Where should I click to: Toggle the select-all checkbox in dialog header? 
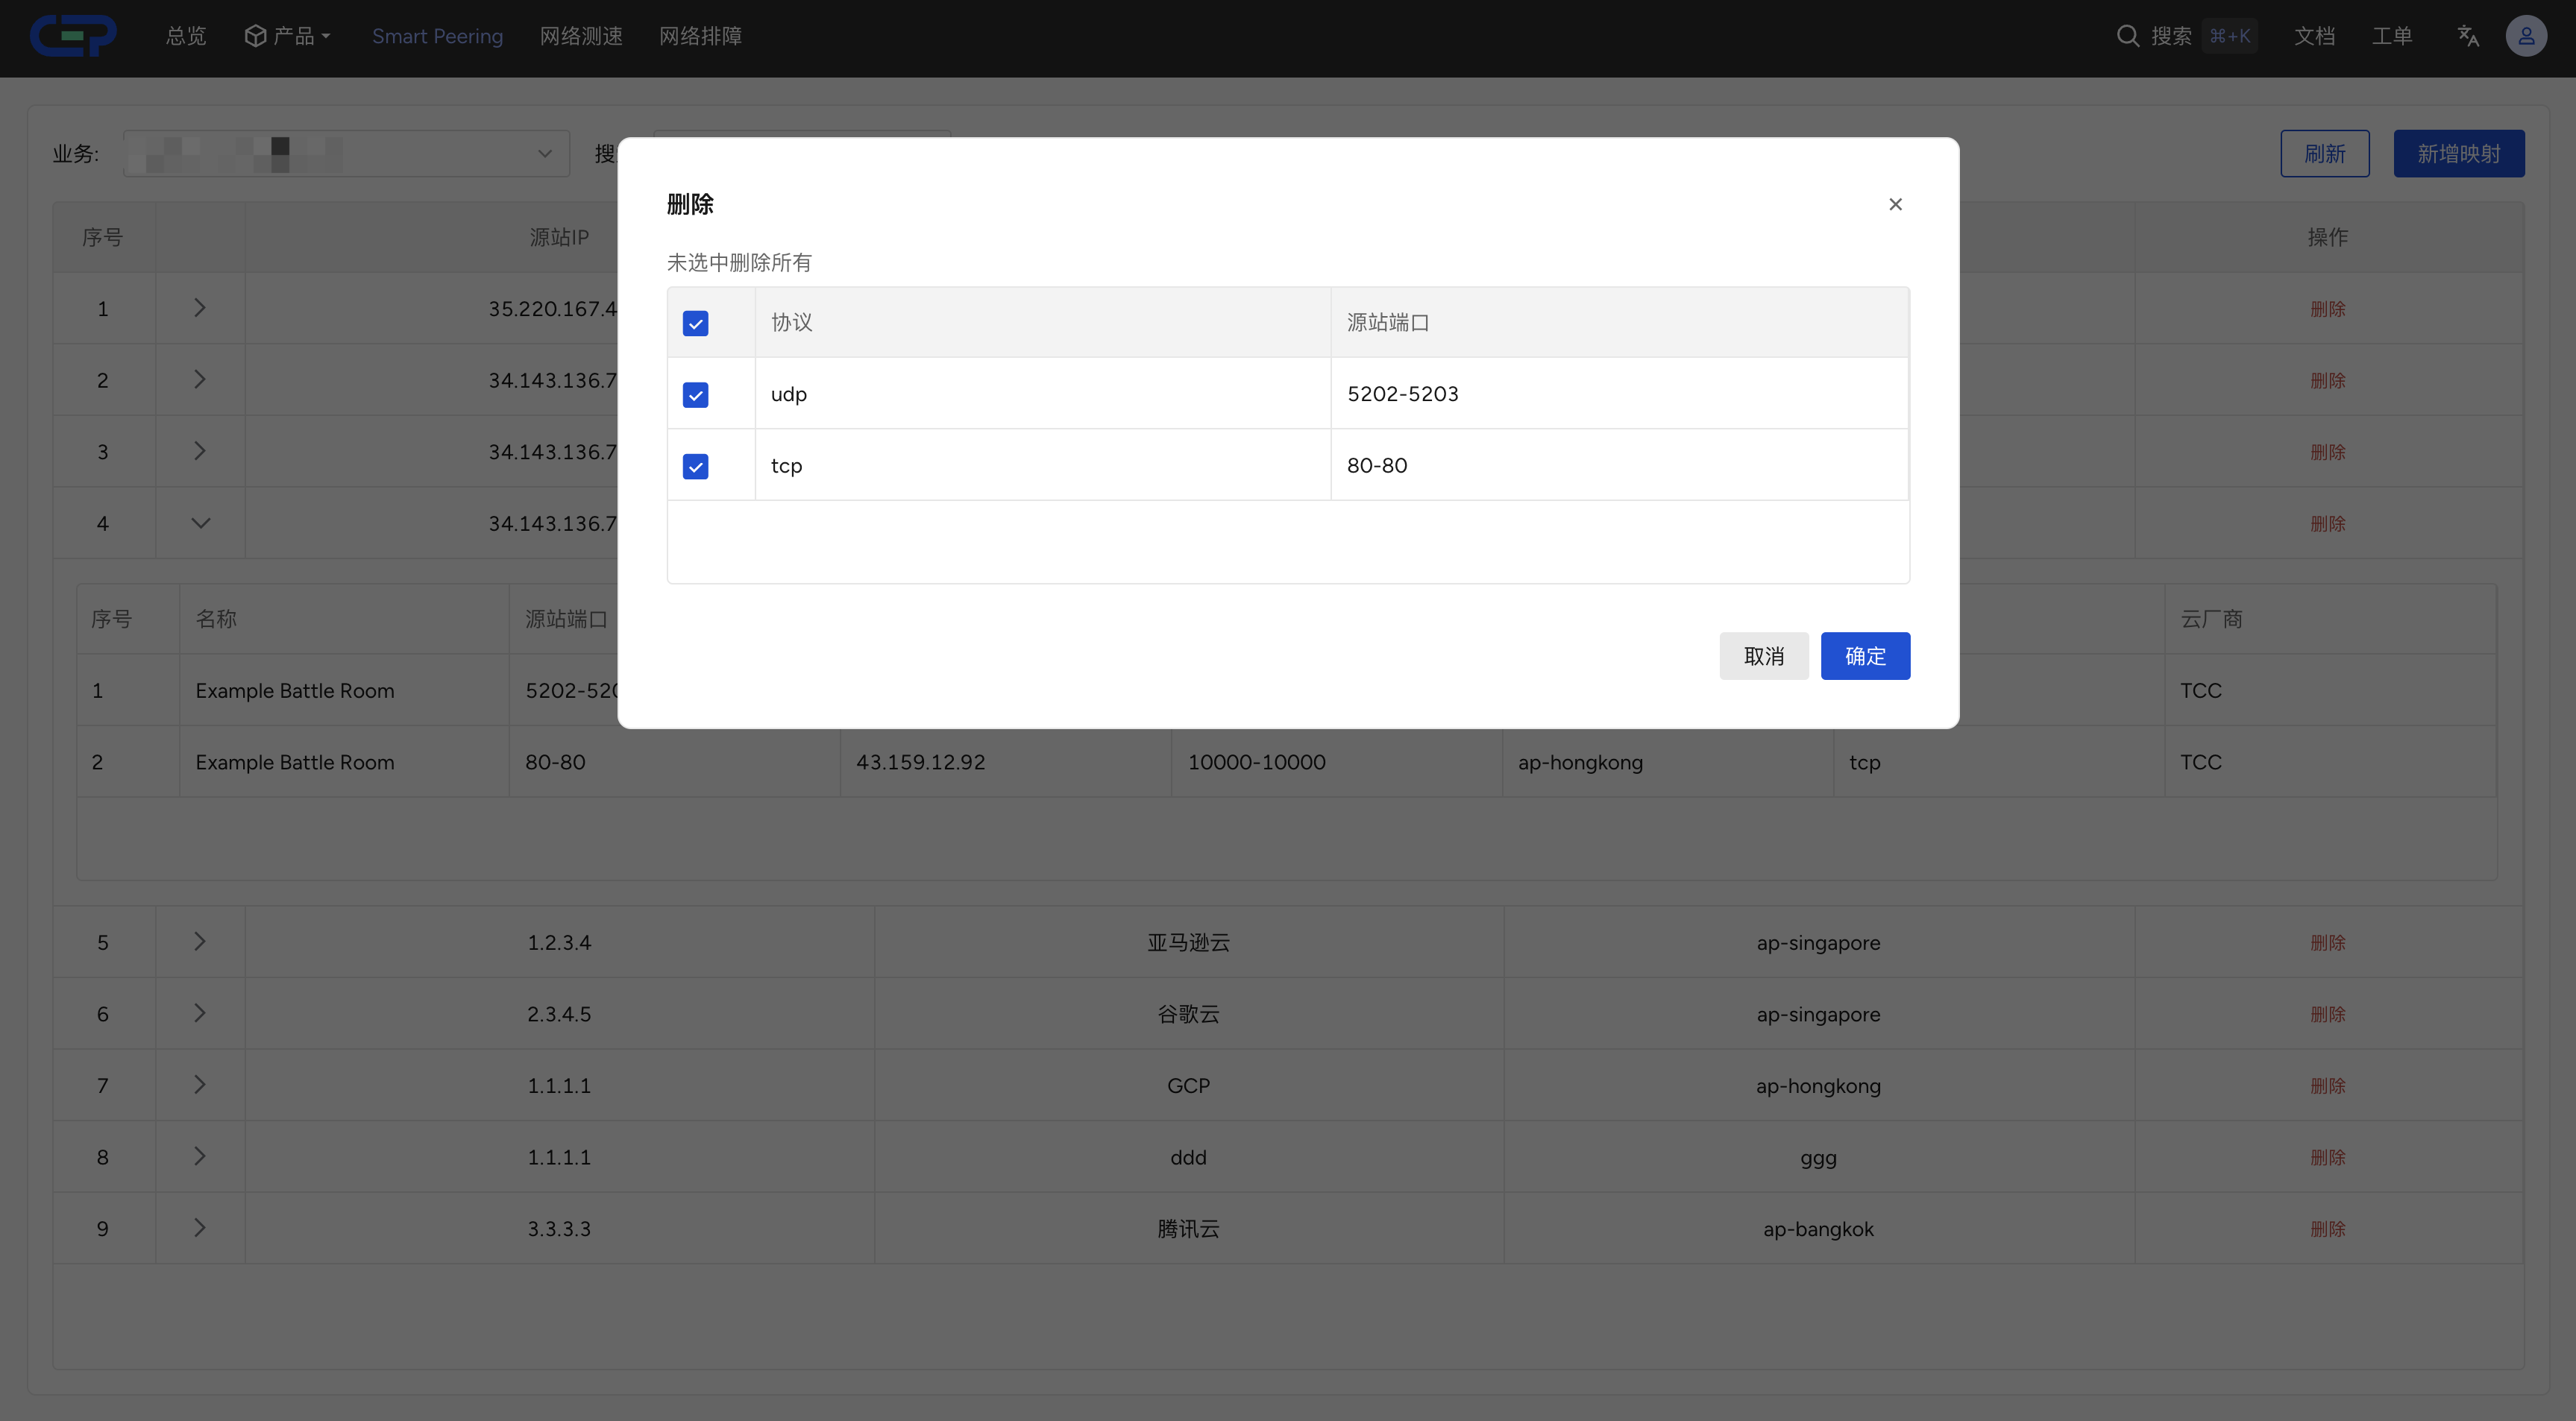pos(695,323)
